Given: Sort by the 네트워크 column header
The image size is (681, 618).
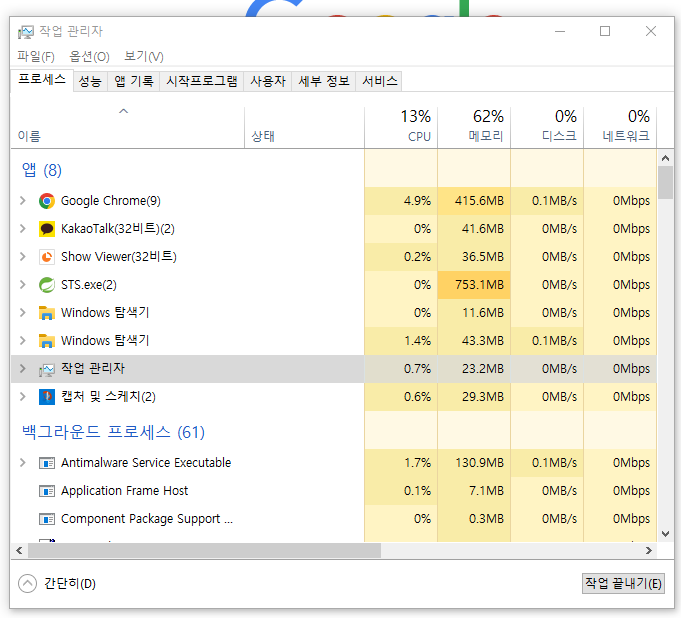Looking at the screenshot, I should coord(620,128).
